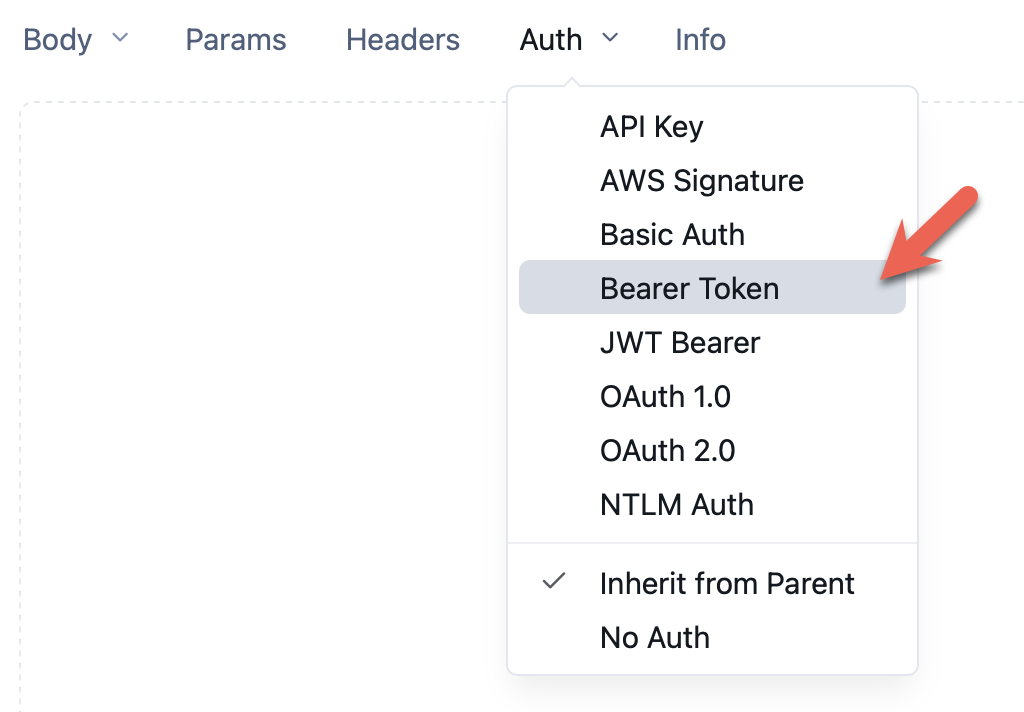Image resolution: width=1024 pixels, height=712 pixels.
Task: Choose API Key from the Auth menu
Action: click(x=651, y=127)
